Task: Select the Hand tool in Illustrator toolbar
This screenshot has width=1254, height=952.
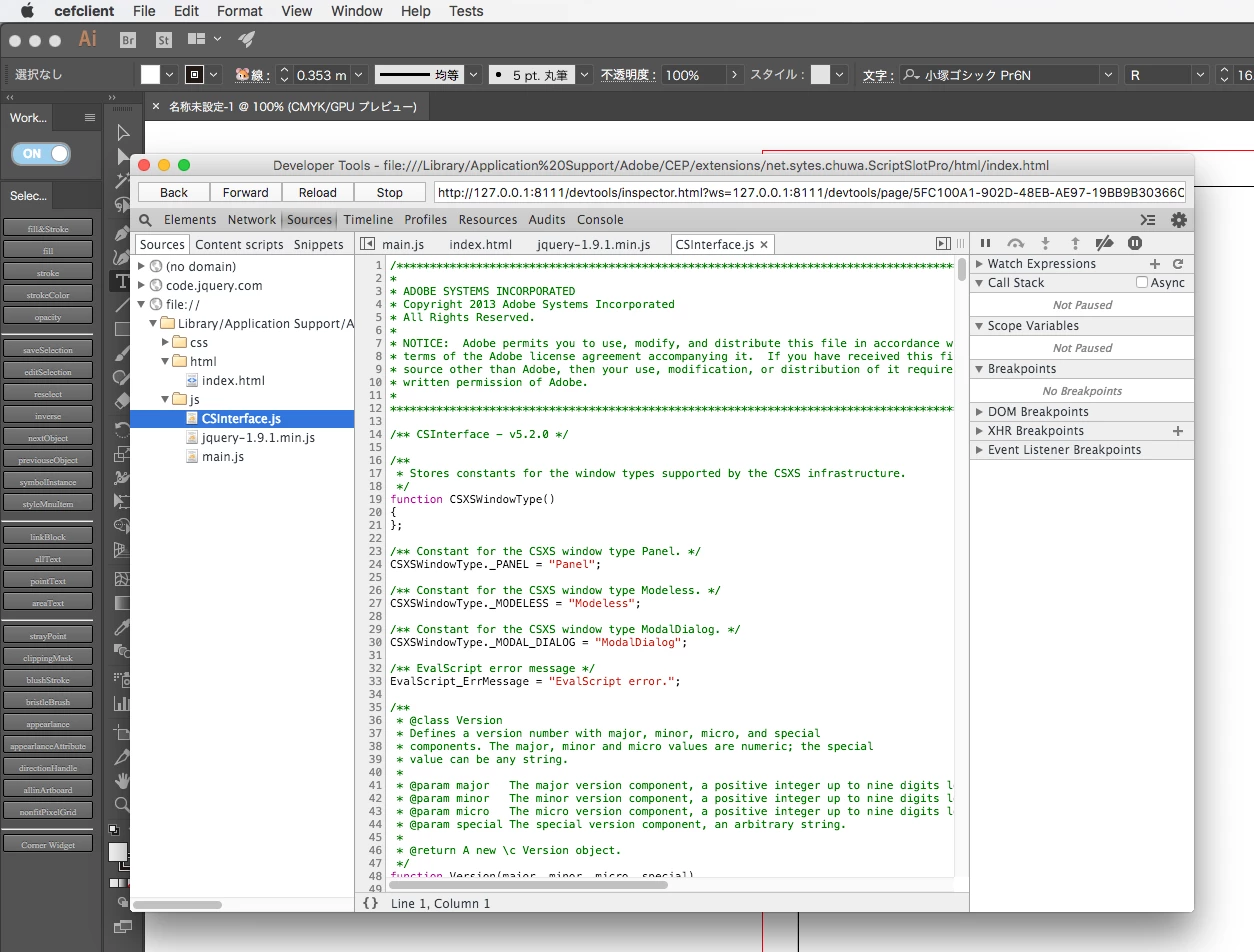Action: coord(122,780)
